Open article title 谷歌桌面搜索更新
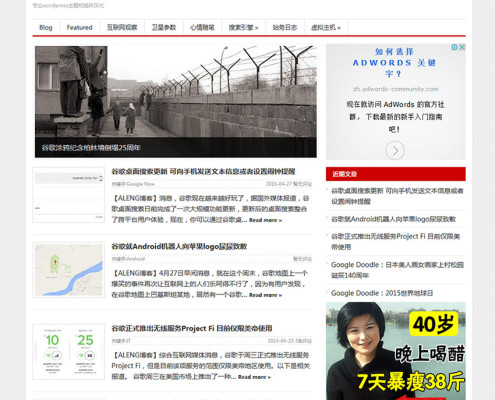 203,171
